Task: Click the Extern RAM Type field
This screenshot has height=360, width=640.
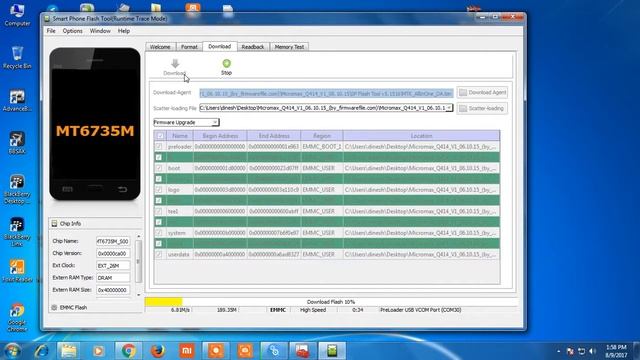Action: coord(113,278)
